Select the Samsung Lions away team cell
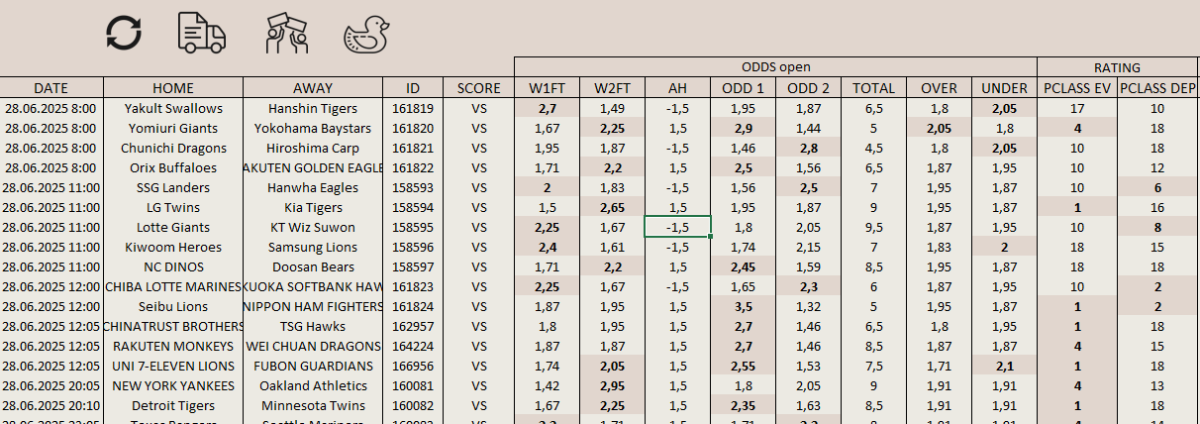The image size is (1200, 424). [x=313, y=247]
